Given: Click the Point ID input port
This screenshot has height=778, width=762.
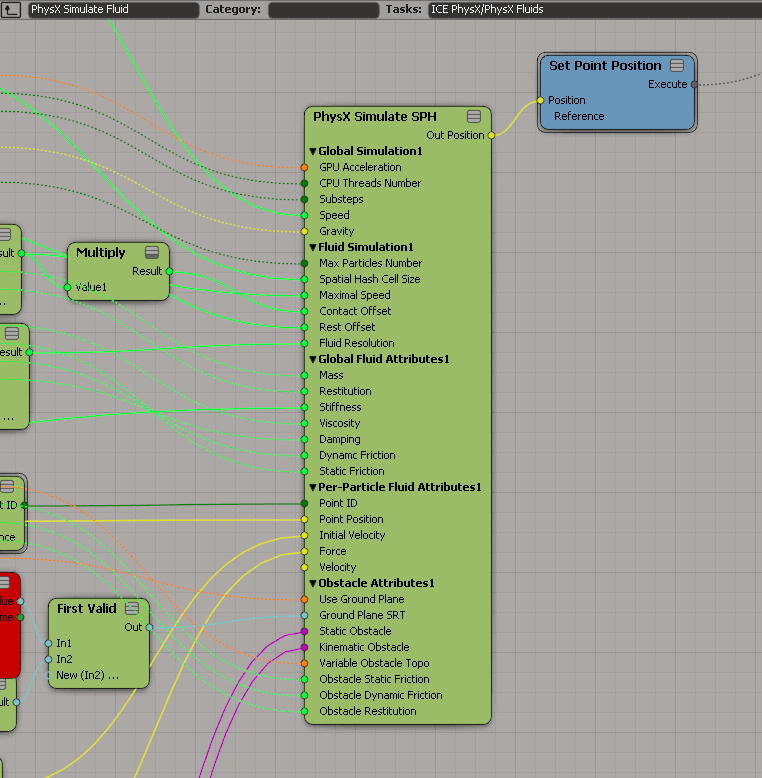Looking at the screenshot, I should tap(305, 504).
